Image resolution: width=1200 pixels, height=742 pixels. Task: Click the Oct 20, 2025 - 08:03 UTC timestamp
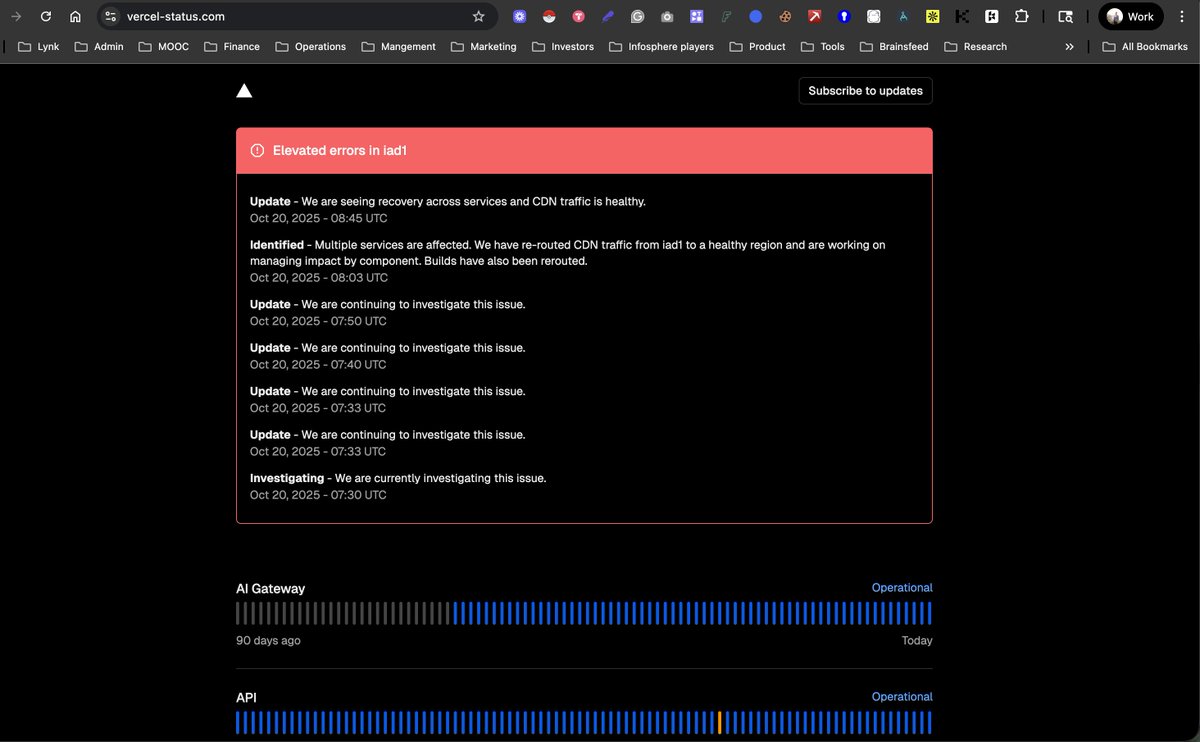(x=319, y=277)
